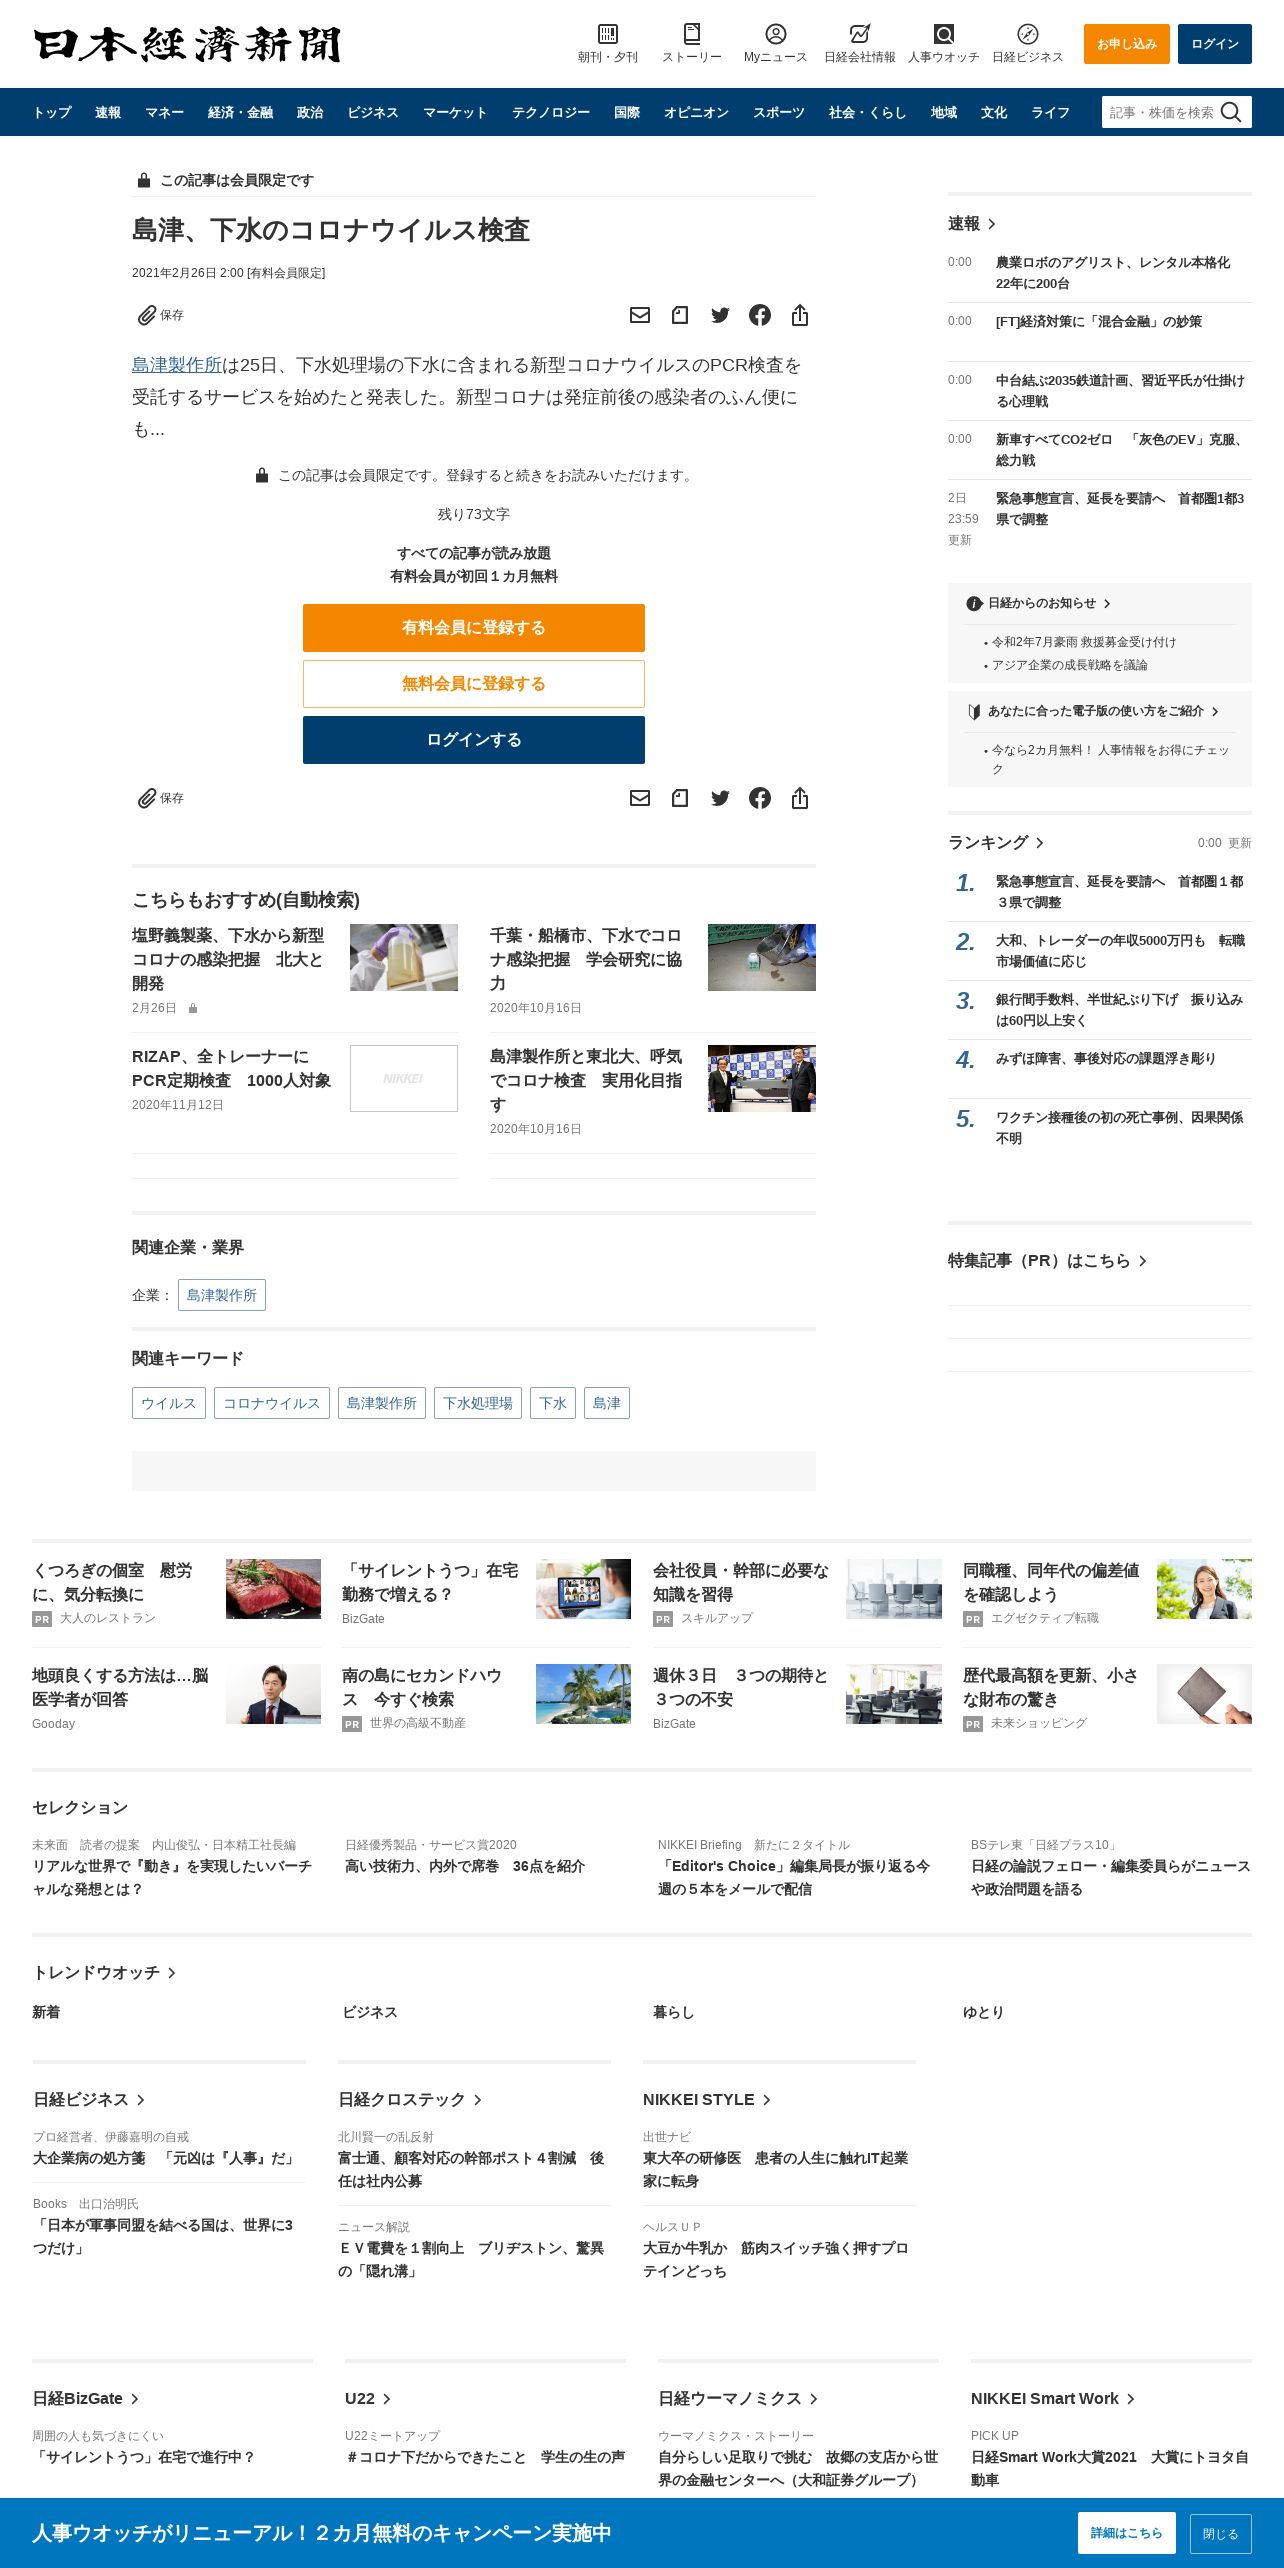Open 特集記事（PR）はこちら chevron link
Image resolution: width=1284 pixels, height=2568 pixels.
(x=1047, y=1261)
